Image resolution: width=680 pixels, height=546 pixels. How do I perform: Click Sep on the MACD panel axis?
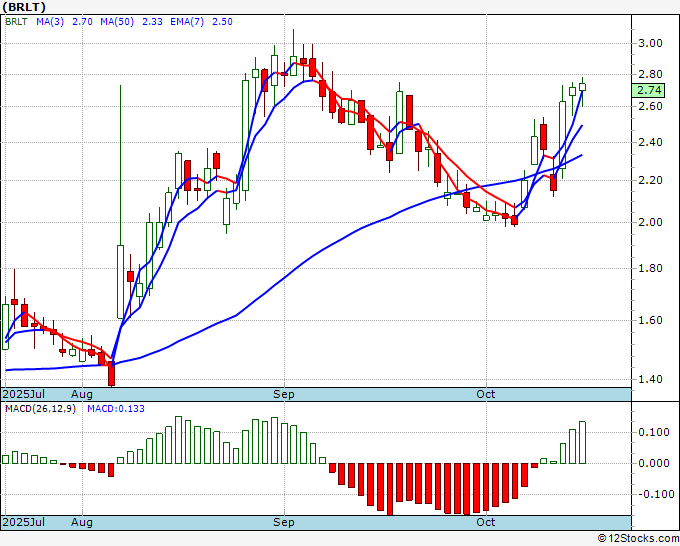(284, 522)
